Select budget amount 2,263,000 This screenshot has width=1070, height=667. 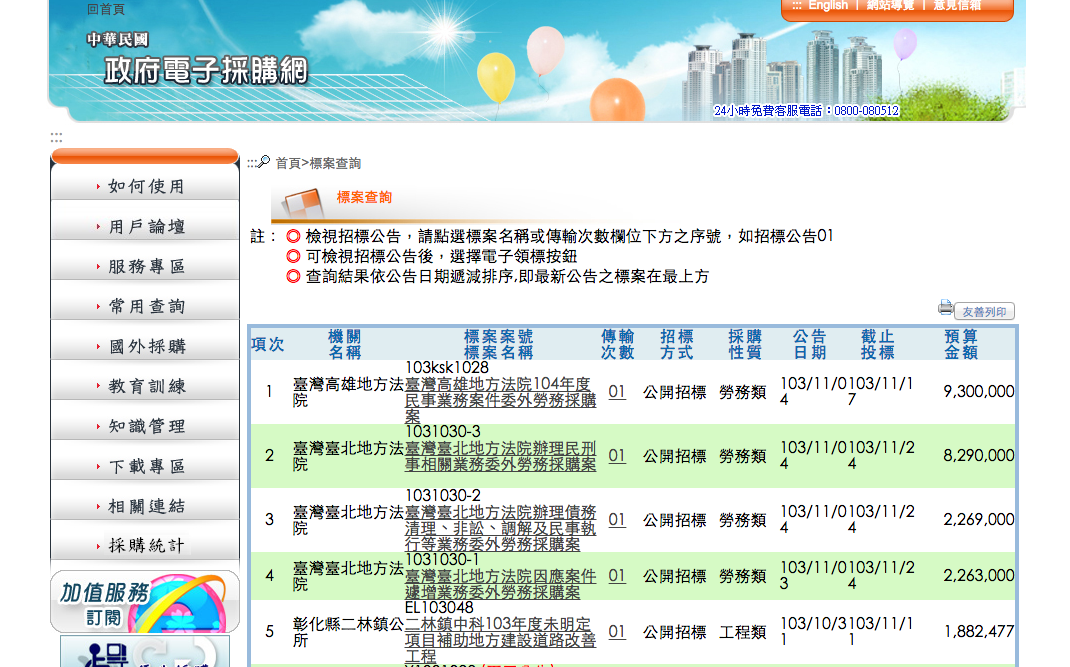click(979, 576)
